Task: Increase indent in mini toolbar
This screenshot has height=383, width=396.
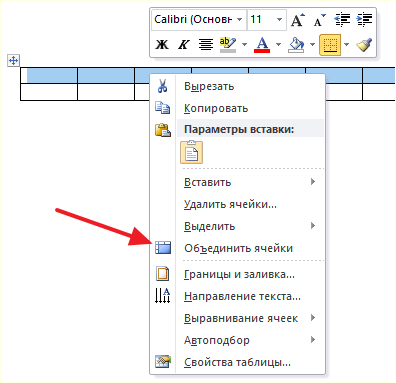Action: tap(364, 20)
